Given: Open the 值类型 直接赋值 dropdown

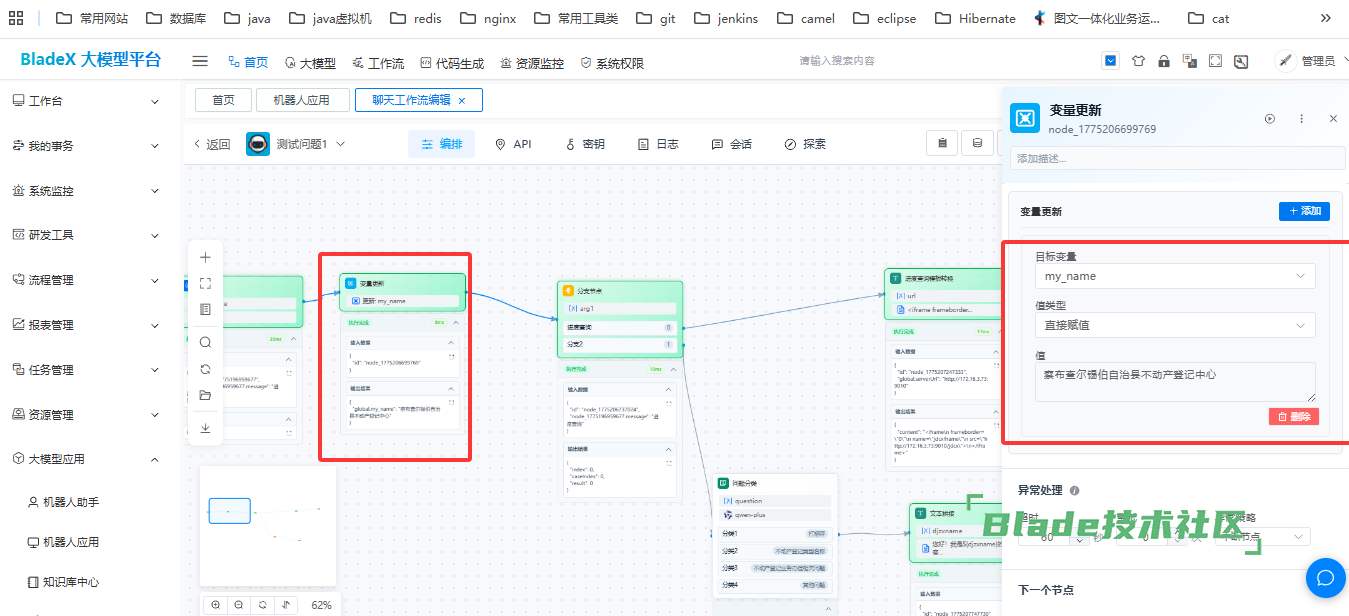Looking at the screenshot, I should 1174,325.
